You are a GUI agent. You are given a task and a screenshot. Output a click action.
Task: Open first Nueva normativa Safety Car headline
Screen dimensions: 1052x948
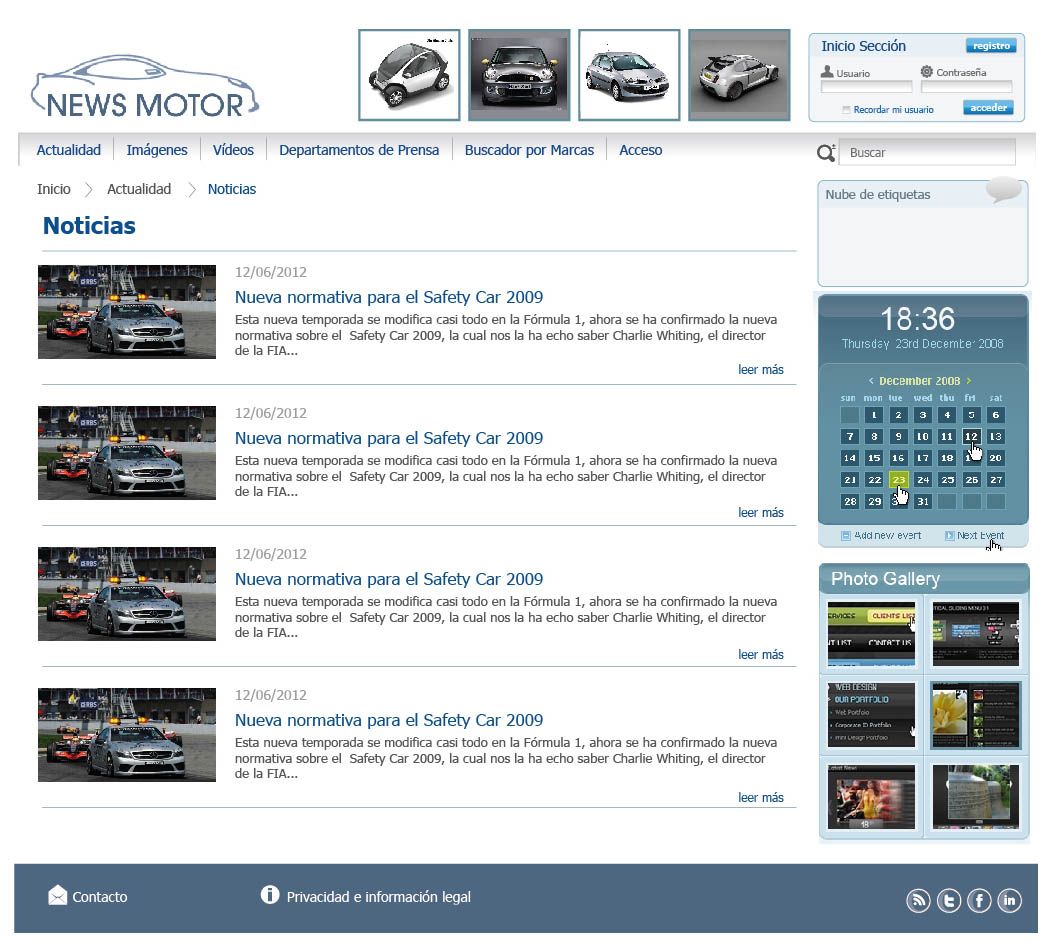(x=389, y=297)
